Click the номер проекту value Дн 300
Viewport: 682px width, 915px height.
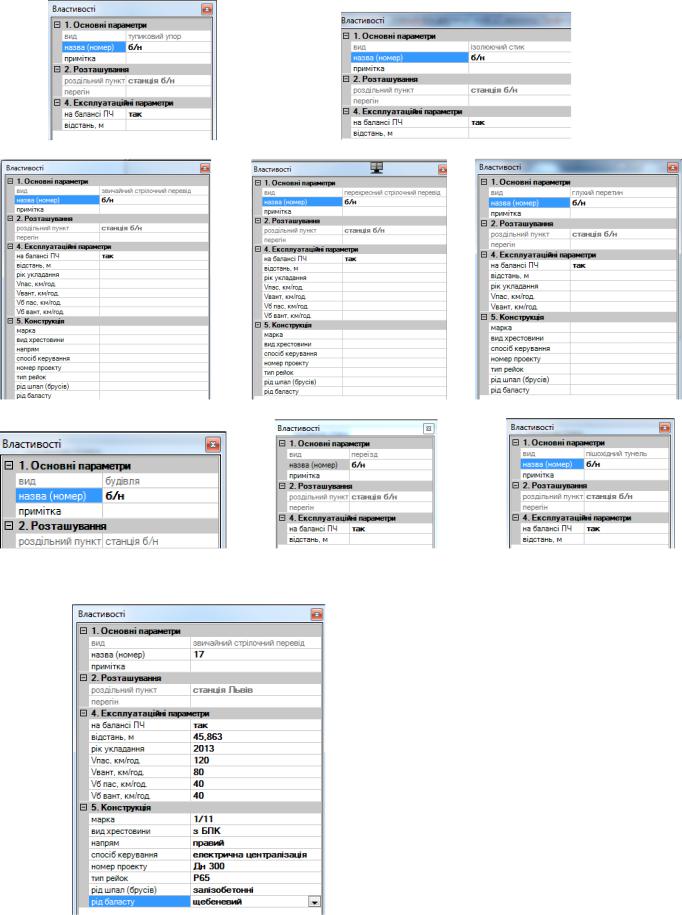tap(256, 867)
